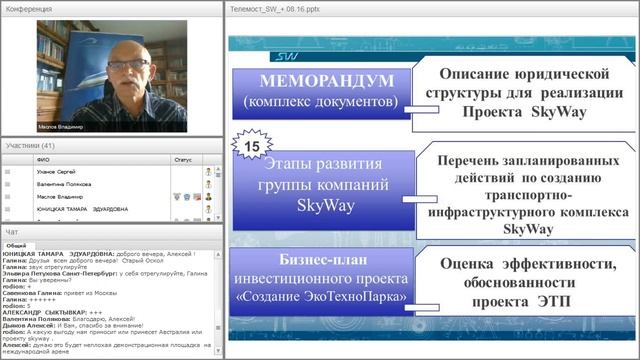The height and width of the screenshot is (360, 640).
Task: Click АЛЕКСАНДР СЫКТЫВКАР chat message
Action: [52, 312]
